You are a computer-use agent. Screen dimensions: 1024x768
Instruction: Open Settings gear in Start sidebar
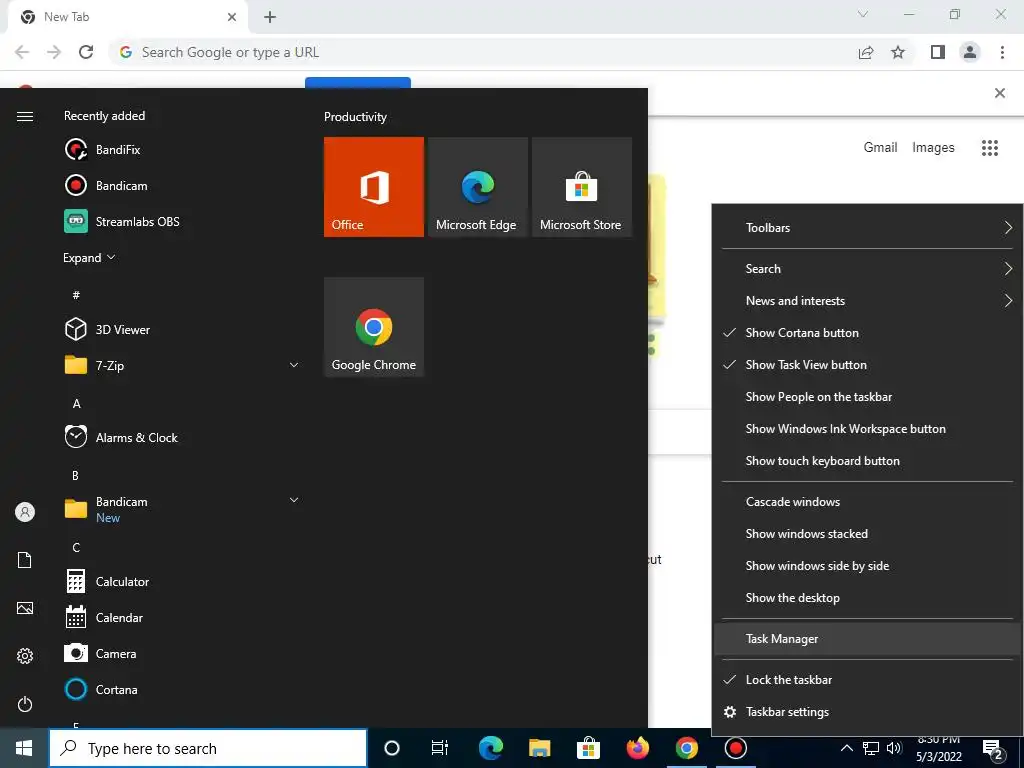point(25,656)
